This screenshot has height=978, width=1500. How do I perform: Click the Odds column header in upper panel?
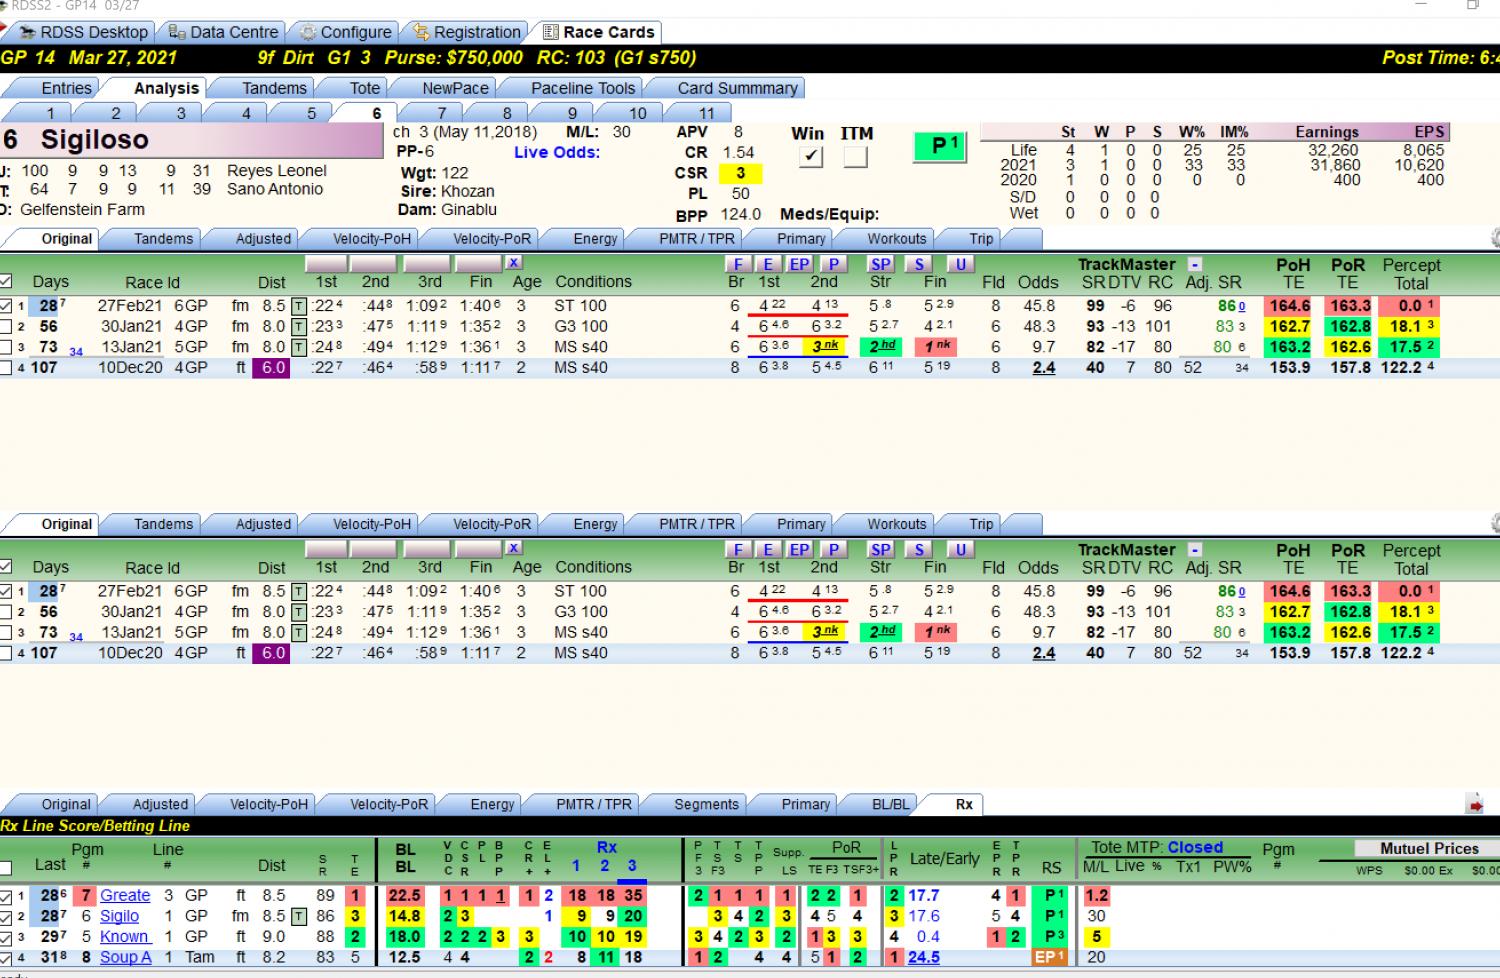coord(1038,282)
